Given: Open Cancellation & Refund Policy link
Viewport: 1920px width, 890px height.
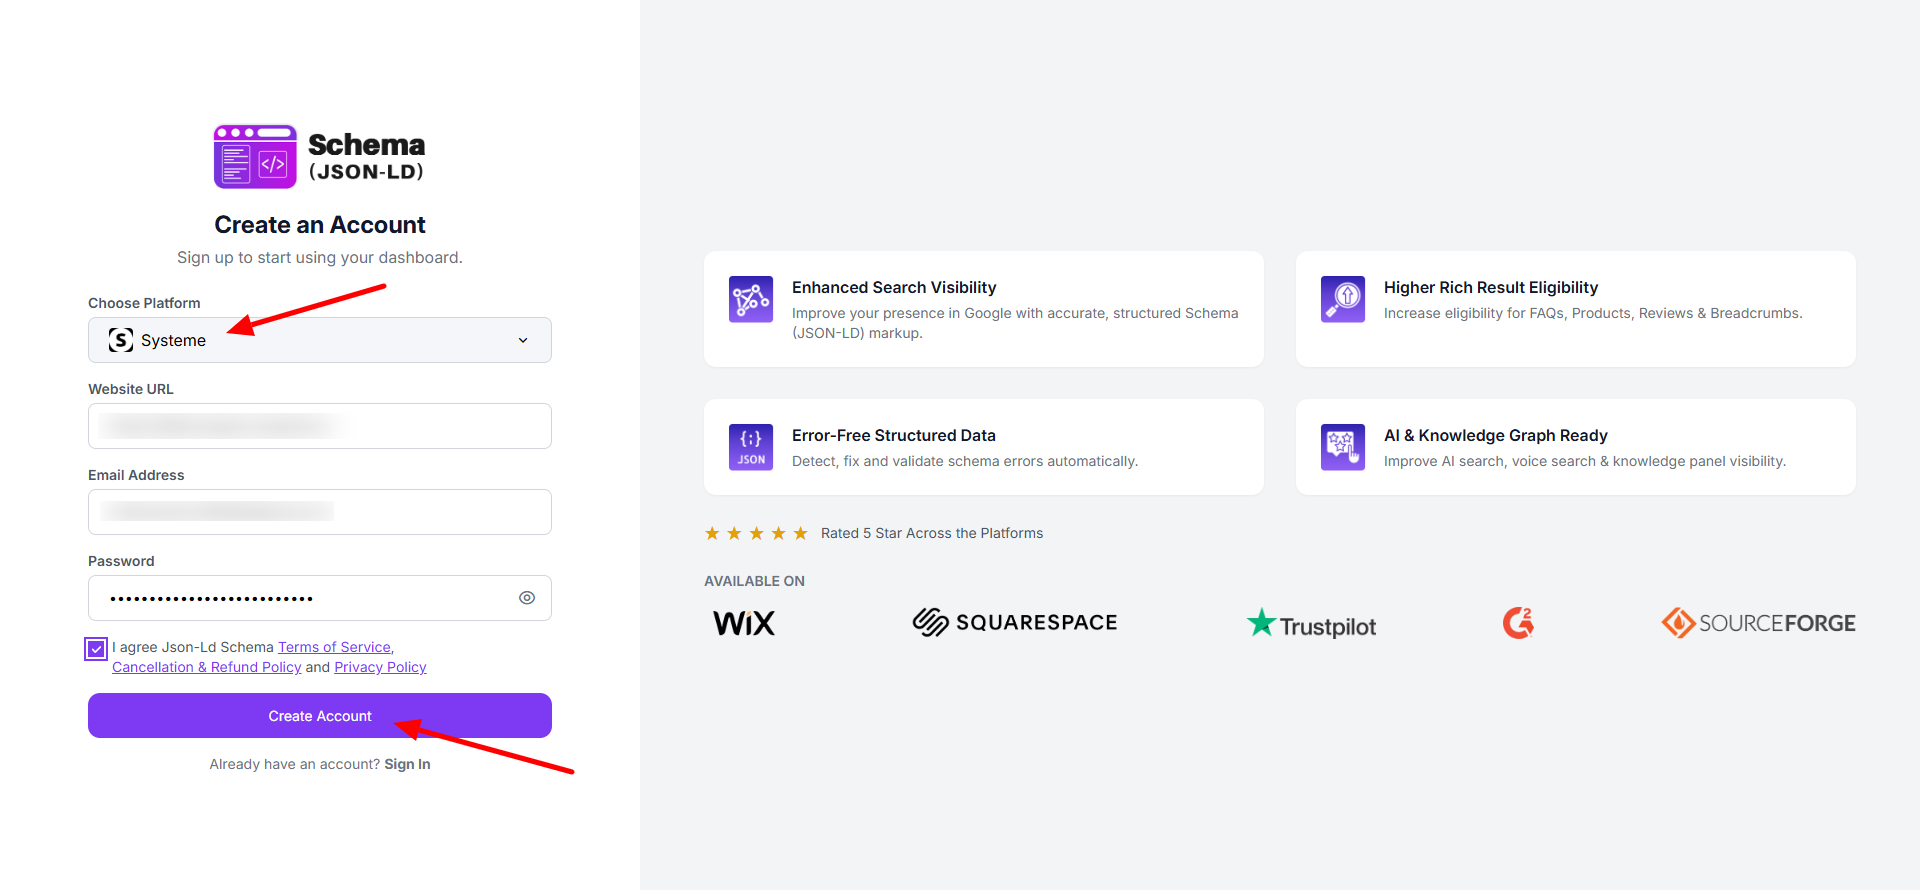Looking at the screenshot, I should (206, 667).
